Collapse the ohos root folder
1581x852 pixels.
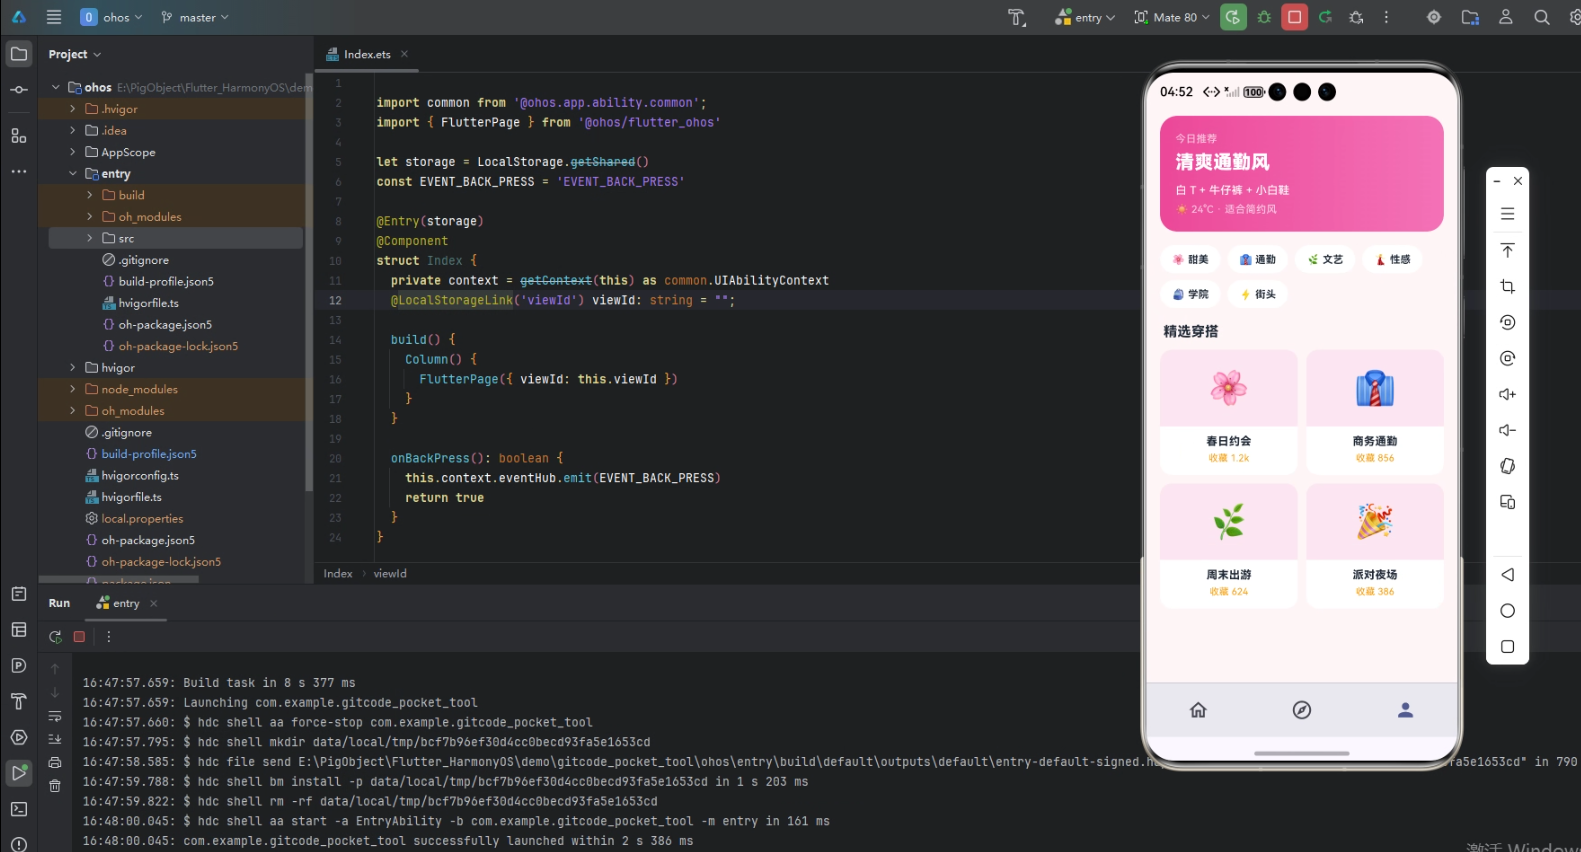55,88
